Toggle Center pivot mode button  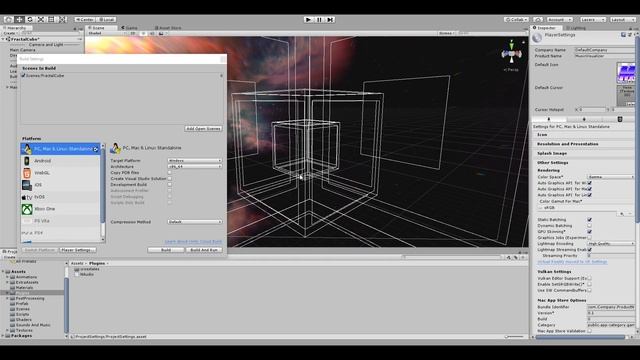[85, 19]
